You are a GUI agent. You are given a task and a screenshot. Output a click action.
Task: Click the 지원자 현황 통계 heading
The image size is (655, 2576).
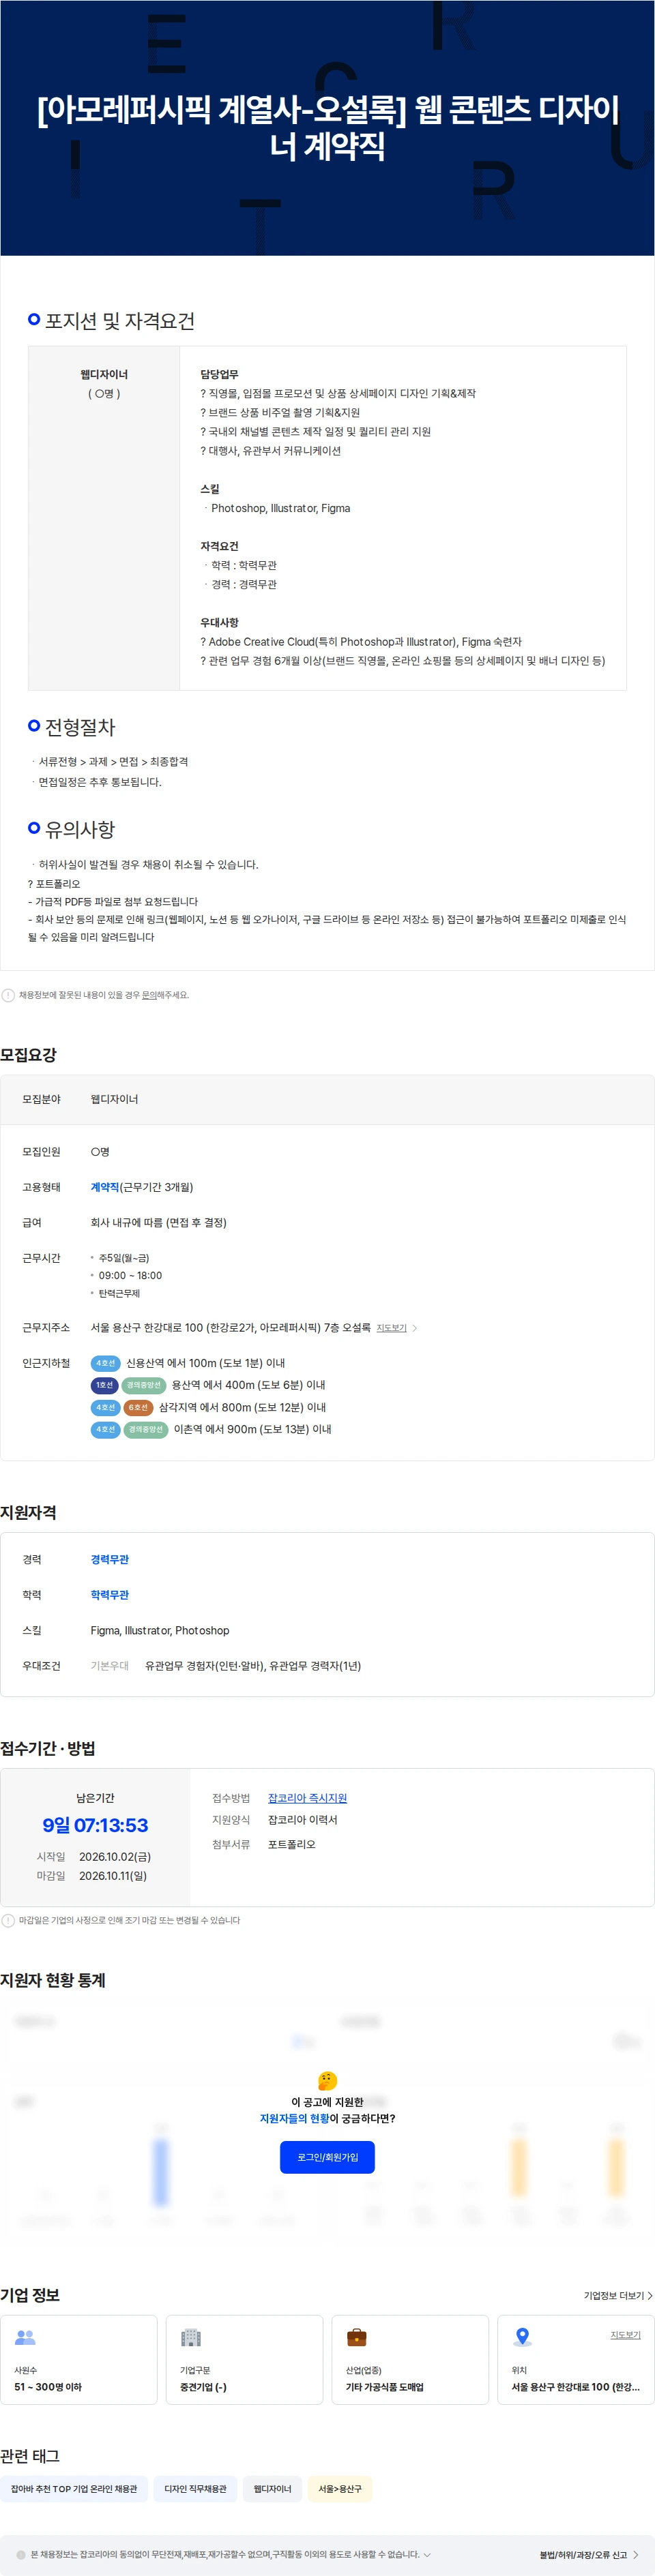pyautogui.click(x=53, y=1980)
